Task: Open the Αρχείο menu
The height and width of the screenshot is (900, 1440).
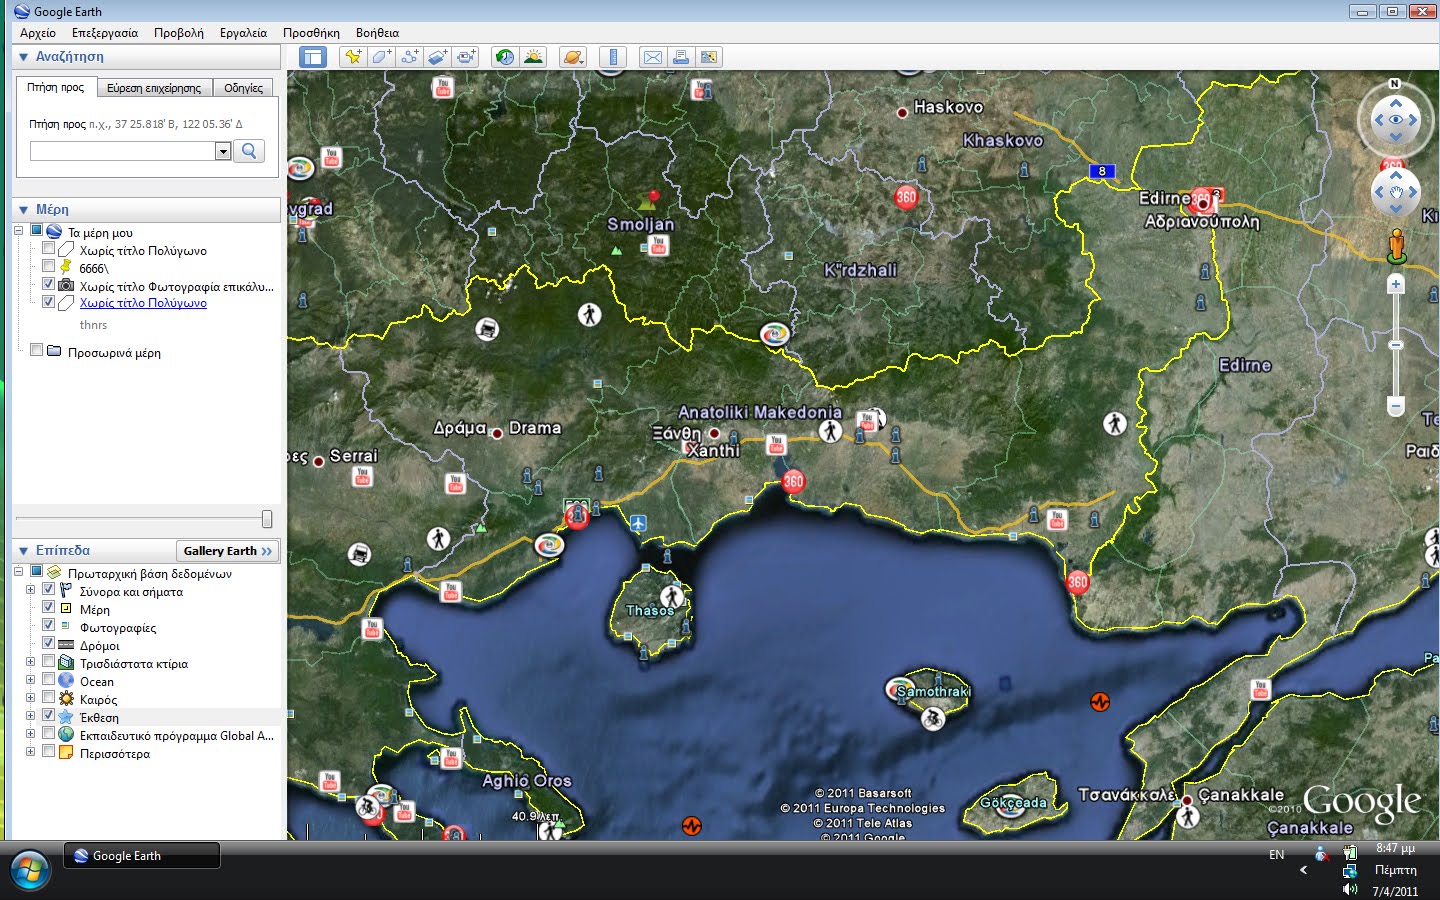Action: [x=38, y=33]
